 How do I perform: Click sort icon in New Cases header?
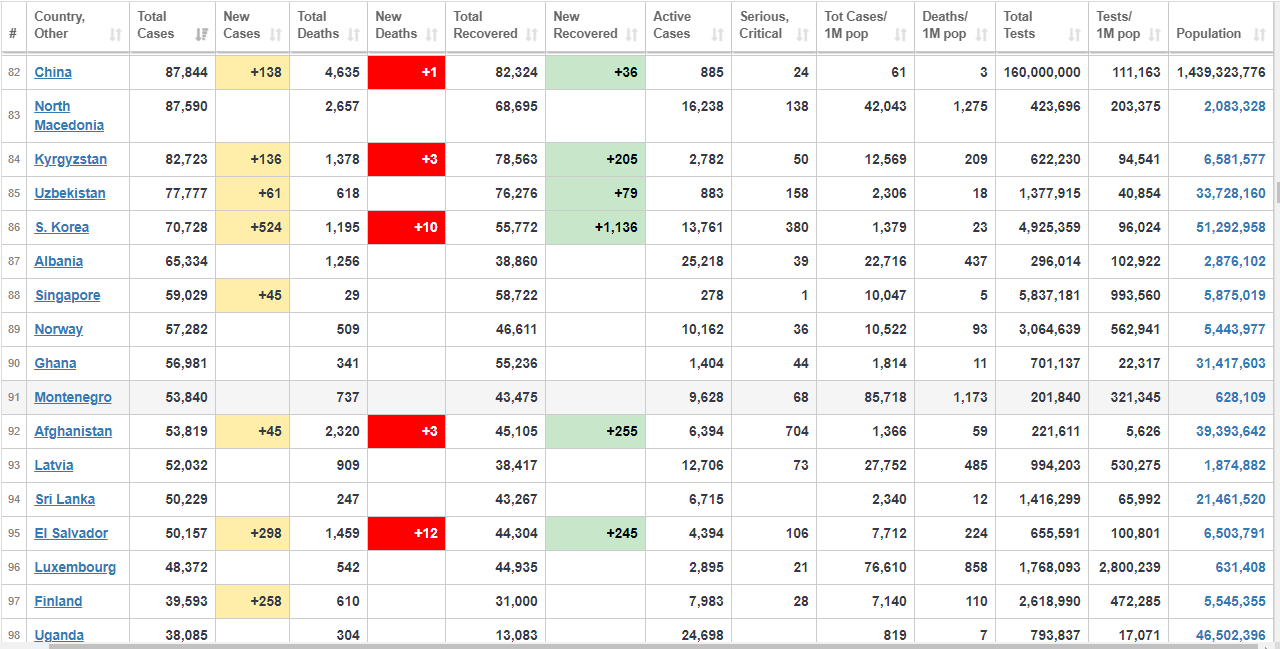click(x=276, y=35)
